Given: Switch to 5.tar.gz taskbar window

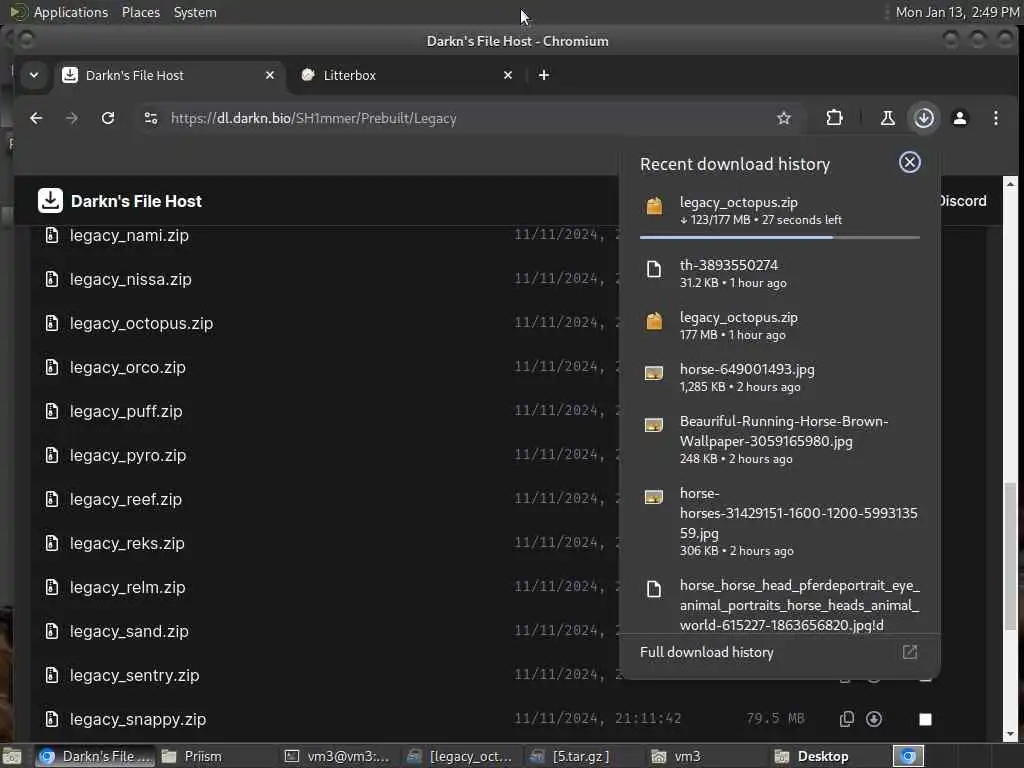Looking at the screenshot, I should (583, 756).
